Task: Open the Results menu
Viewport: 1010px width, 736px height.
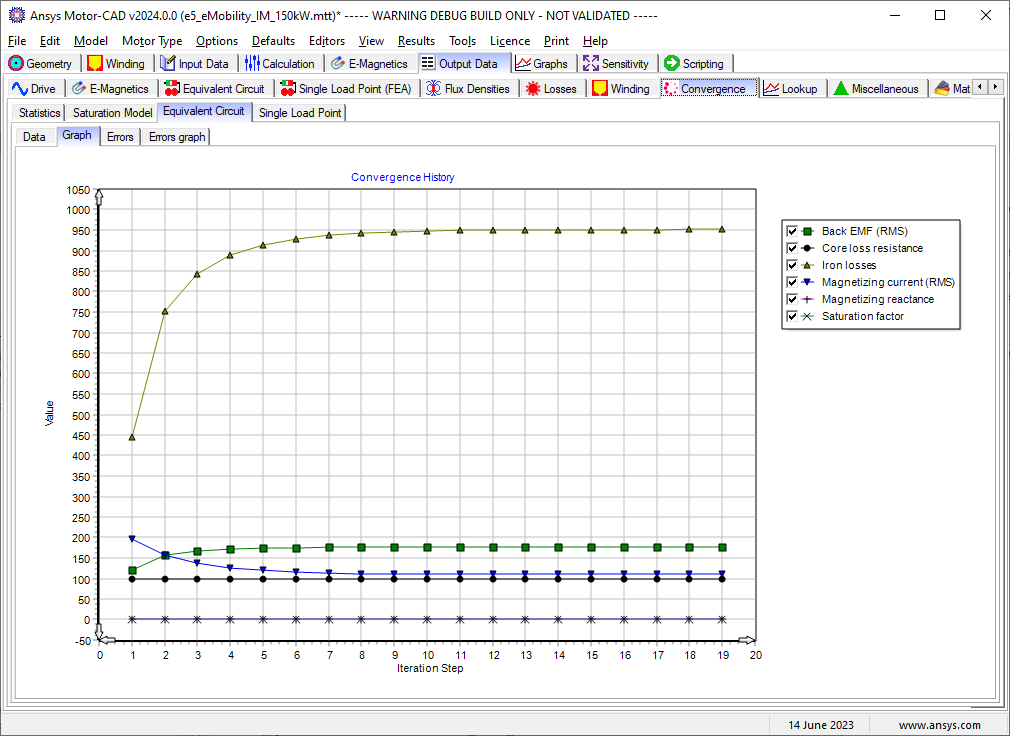Action: coord(416,41)
